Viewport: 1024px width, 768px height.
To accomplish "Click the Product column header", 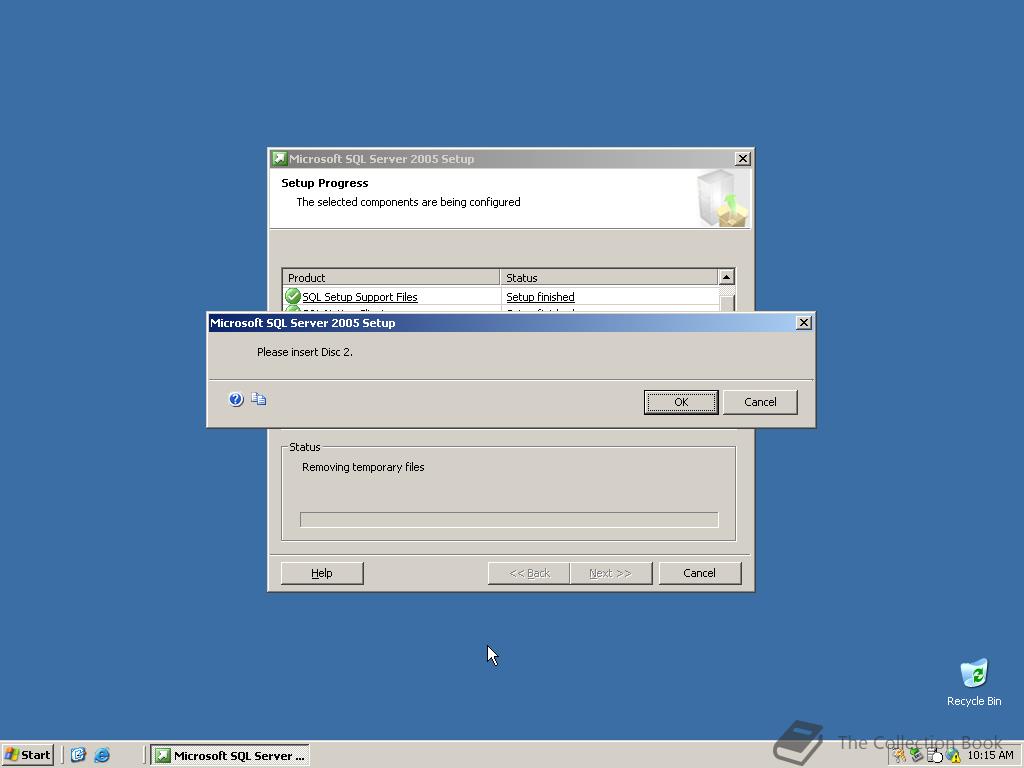I will coord(391,278).
